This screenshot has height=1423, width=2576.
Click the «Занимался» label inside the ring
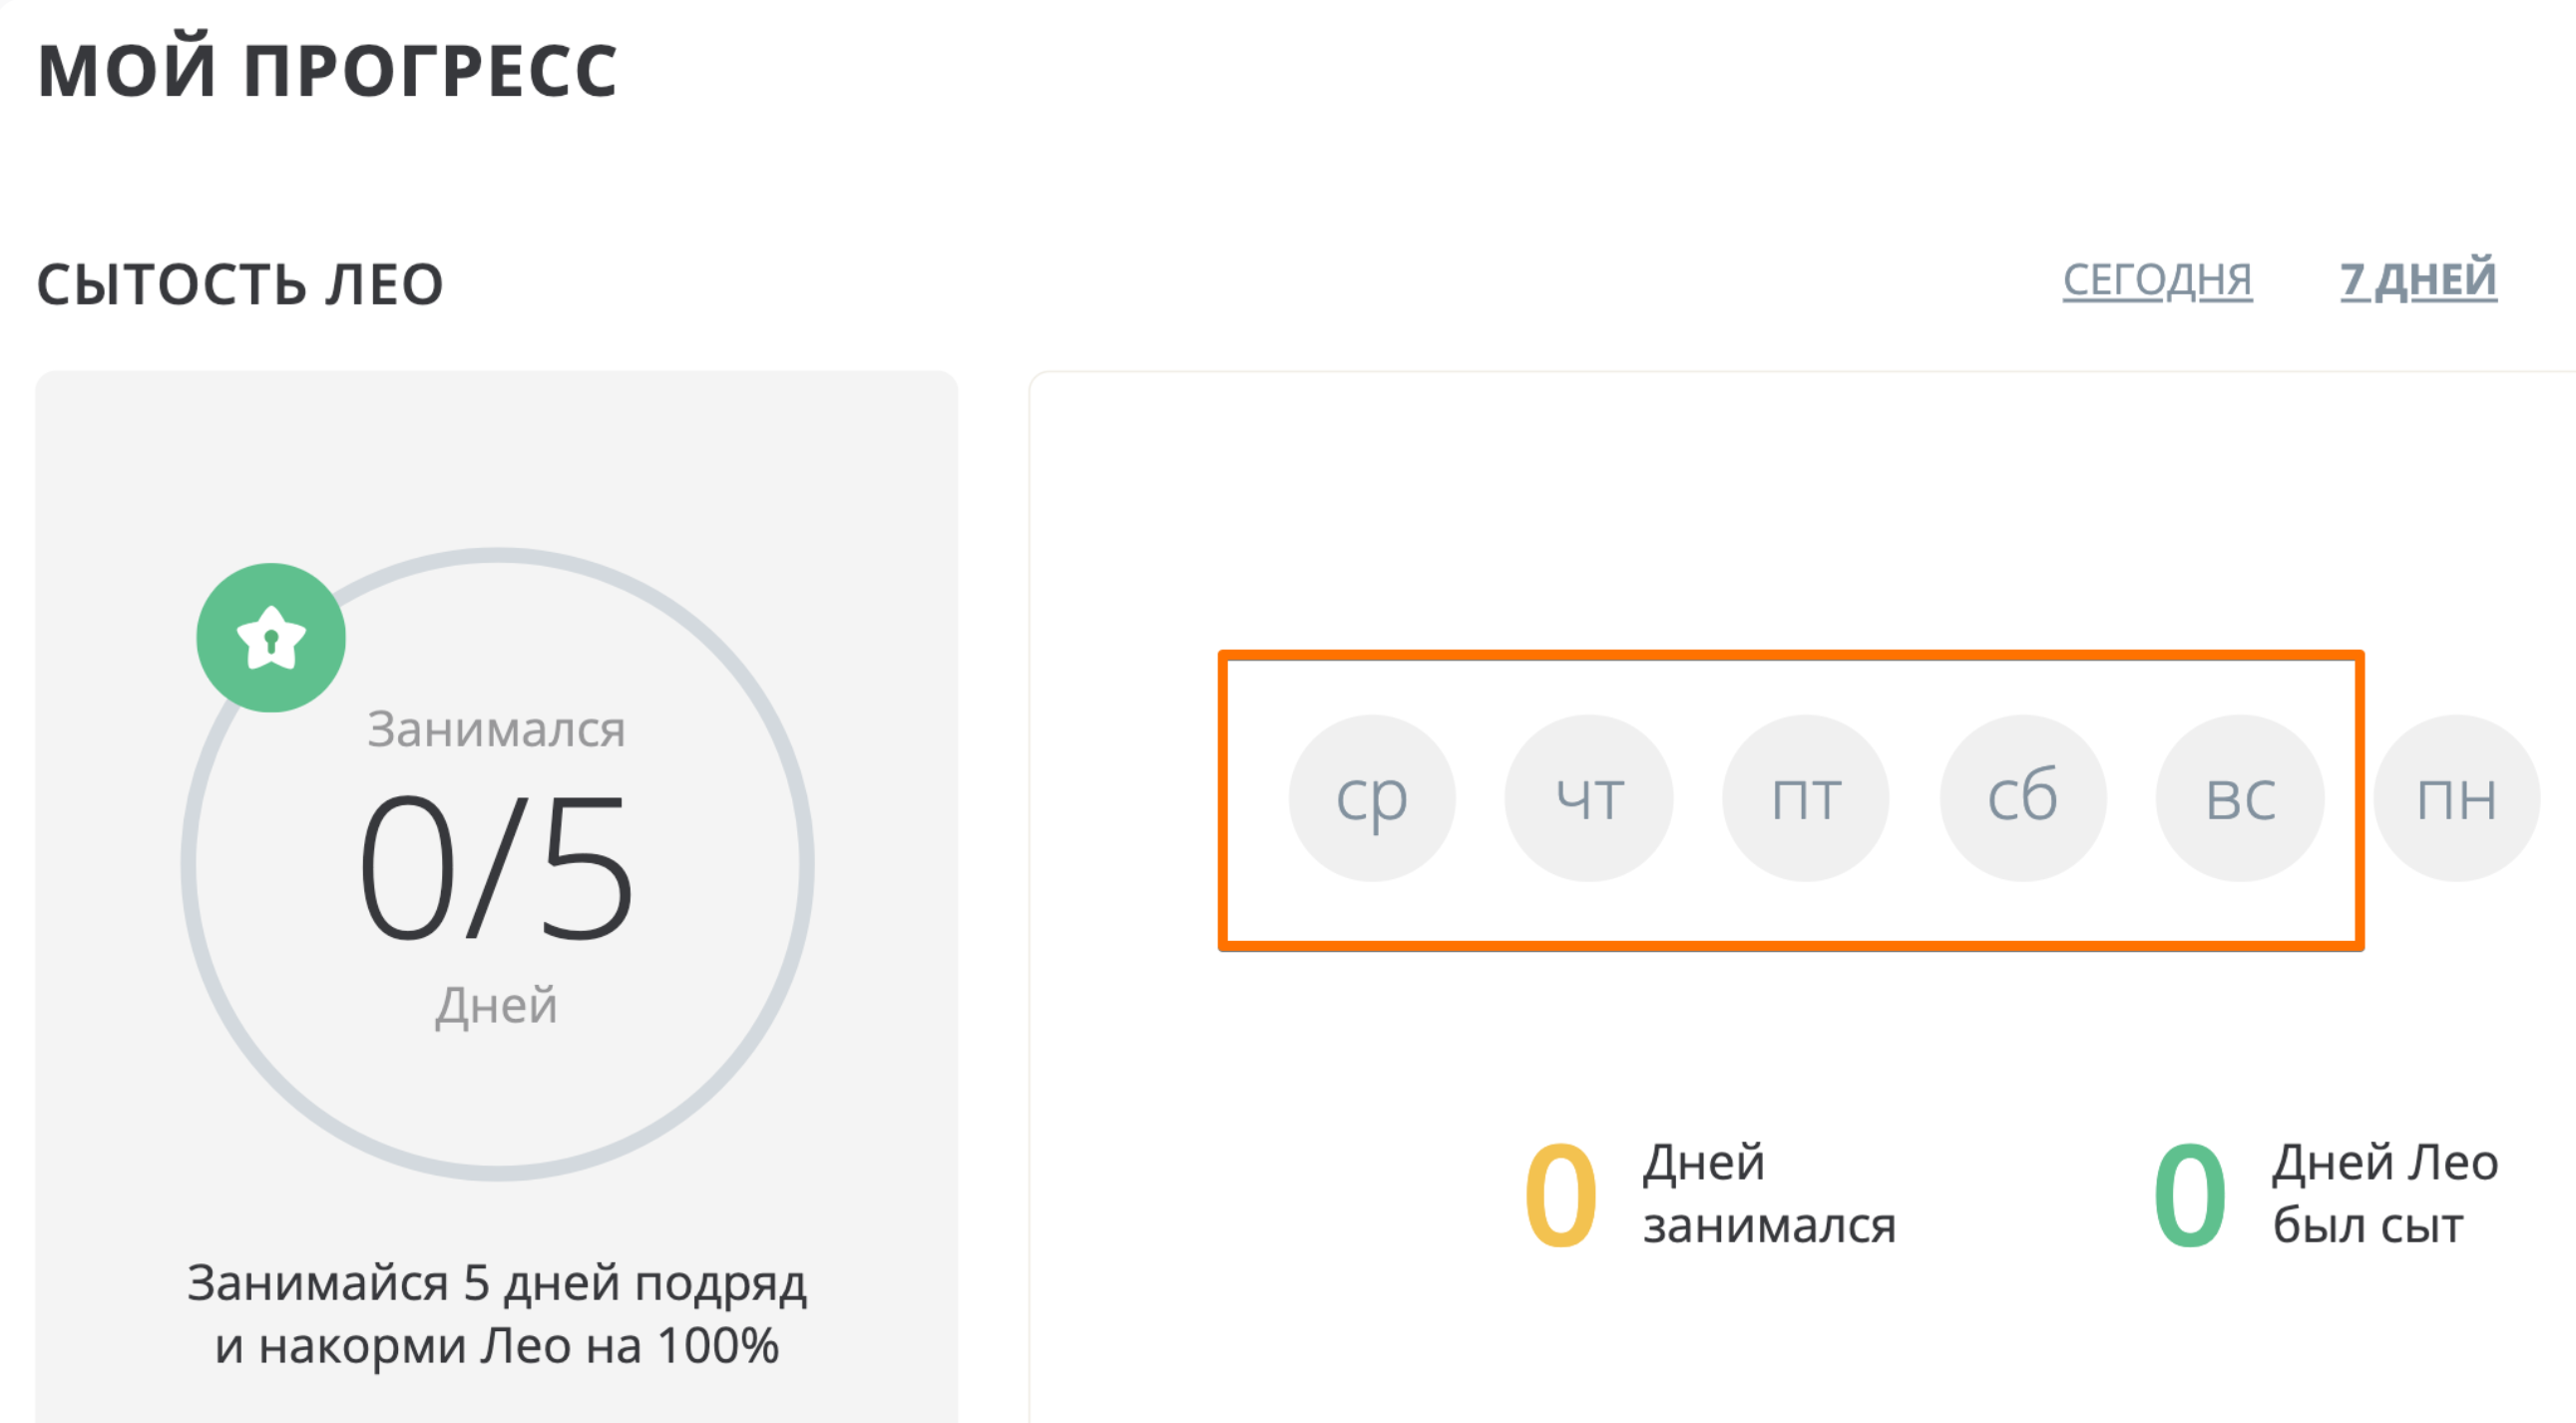496,729
